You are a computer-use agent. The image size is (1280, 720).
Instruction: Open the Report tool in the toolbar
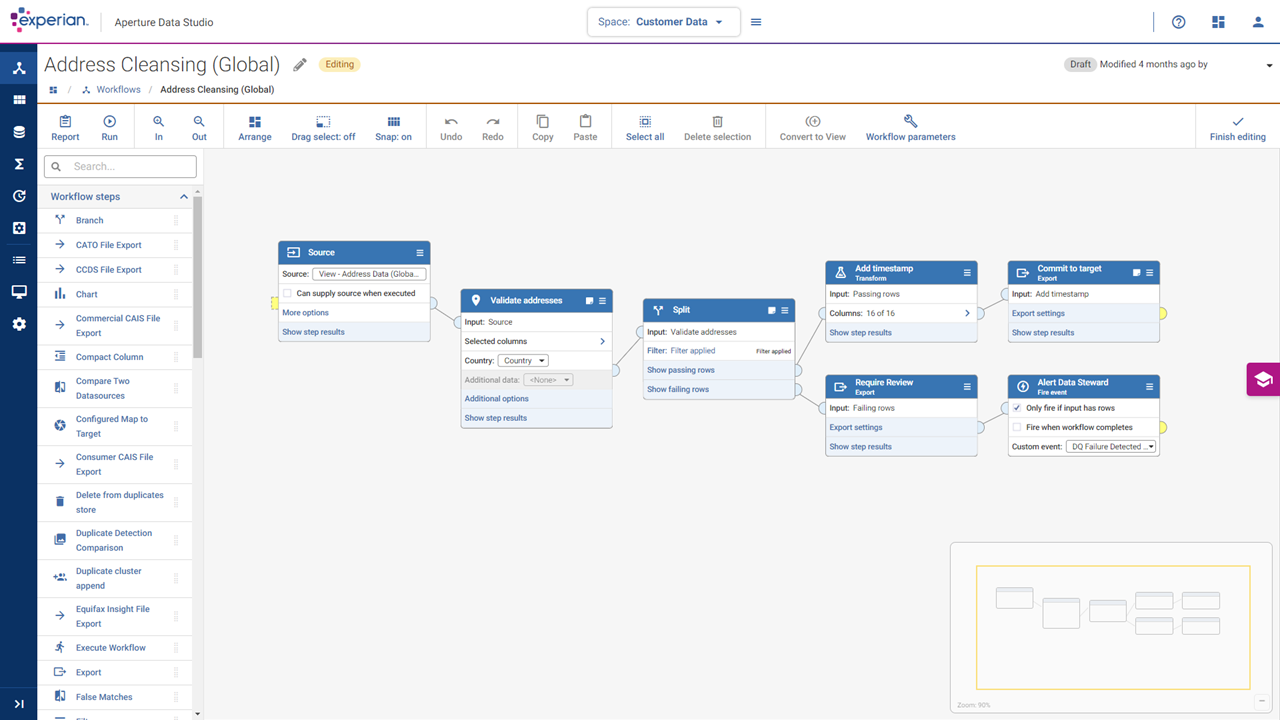point(64,127)
